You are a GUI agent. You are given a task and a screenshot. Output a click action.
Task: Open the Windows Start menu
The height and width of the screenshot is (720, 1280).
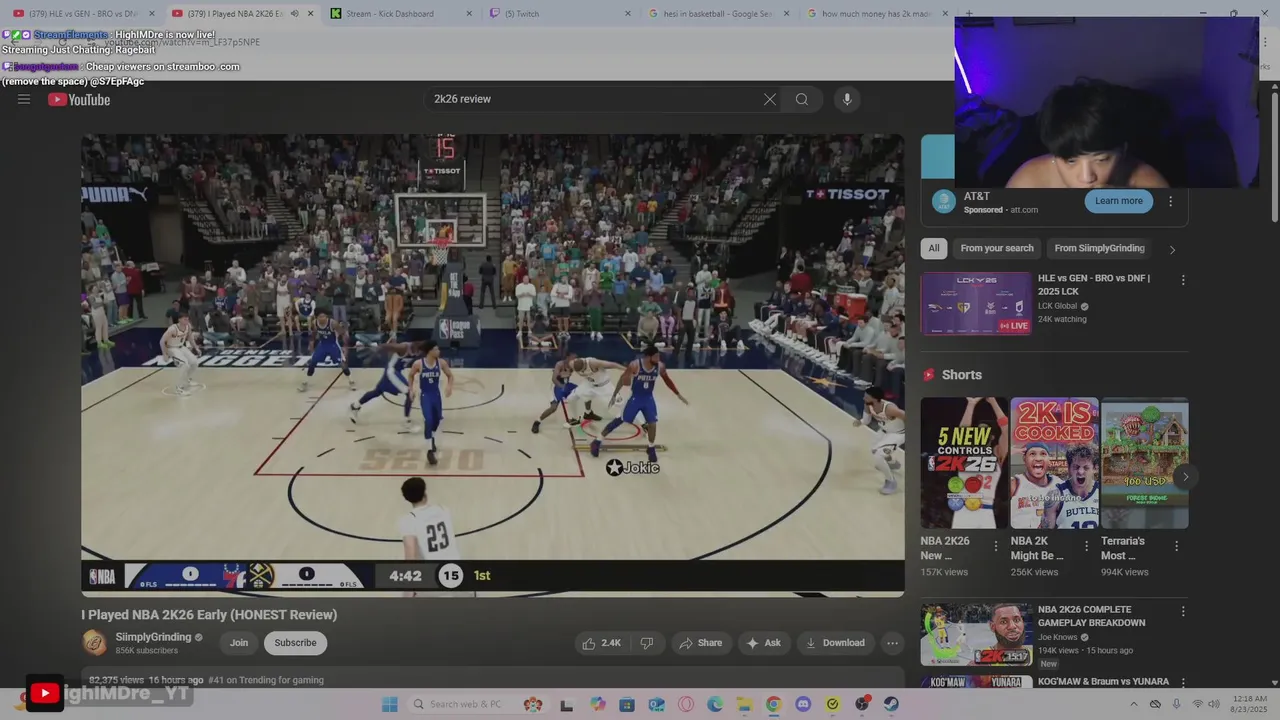[390, 704]
